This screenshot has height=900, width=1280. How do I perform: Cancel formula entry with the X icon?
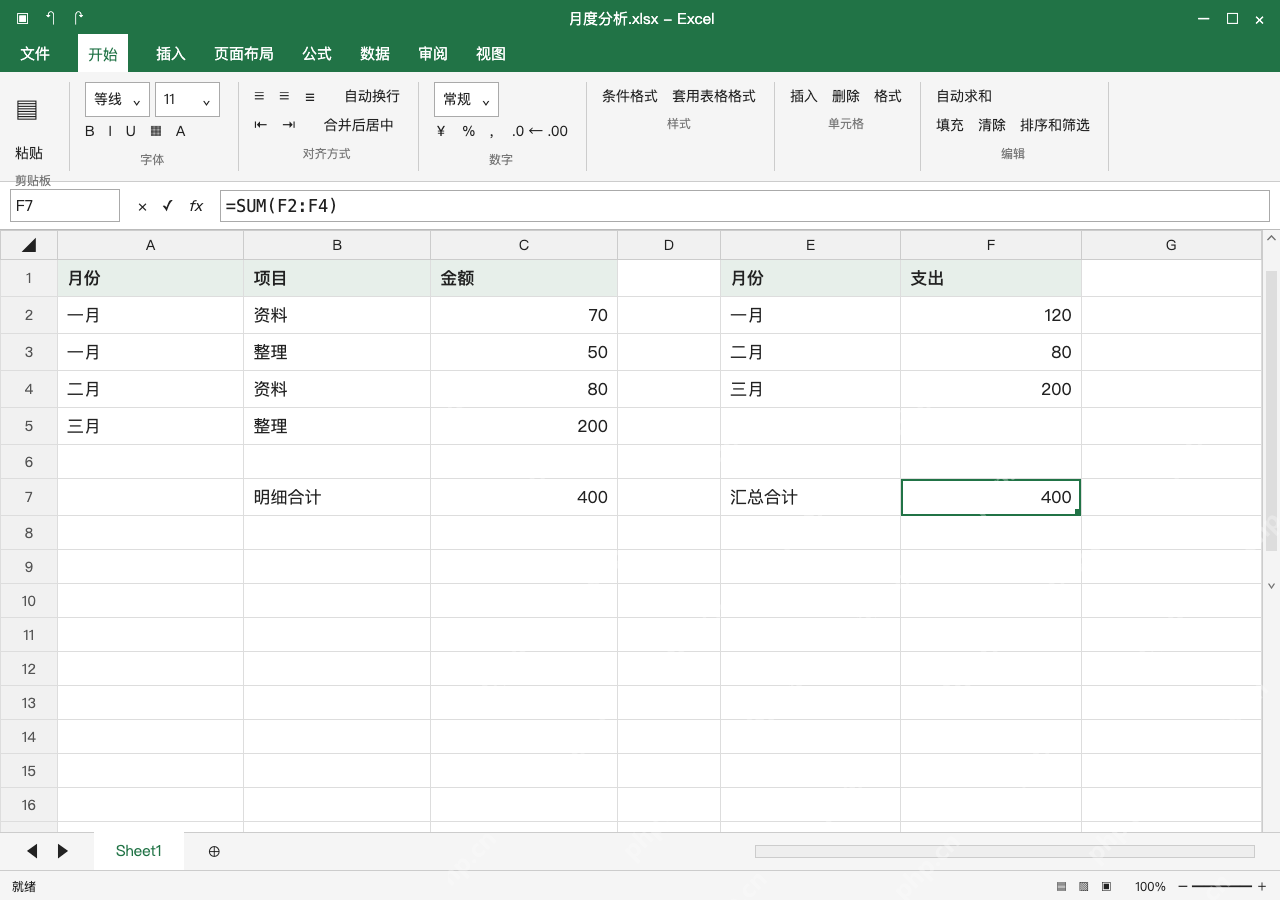coord(142,206)
